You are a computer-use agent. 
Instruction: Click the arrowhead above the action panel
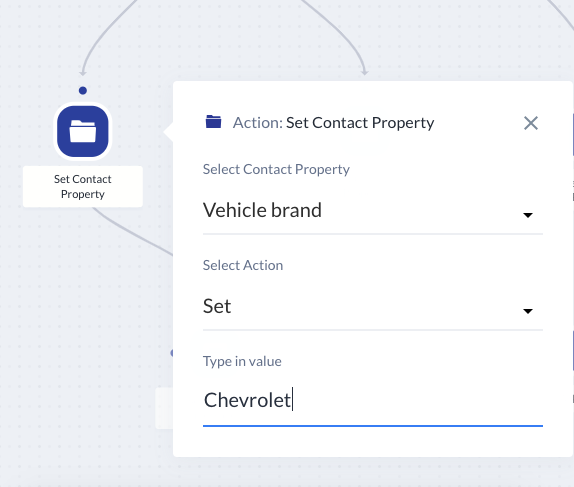(364, 73)
